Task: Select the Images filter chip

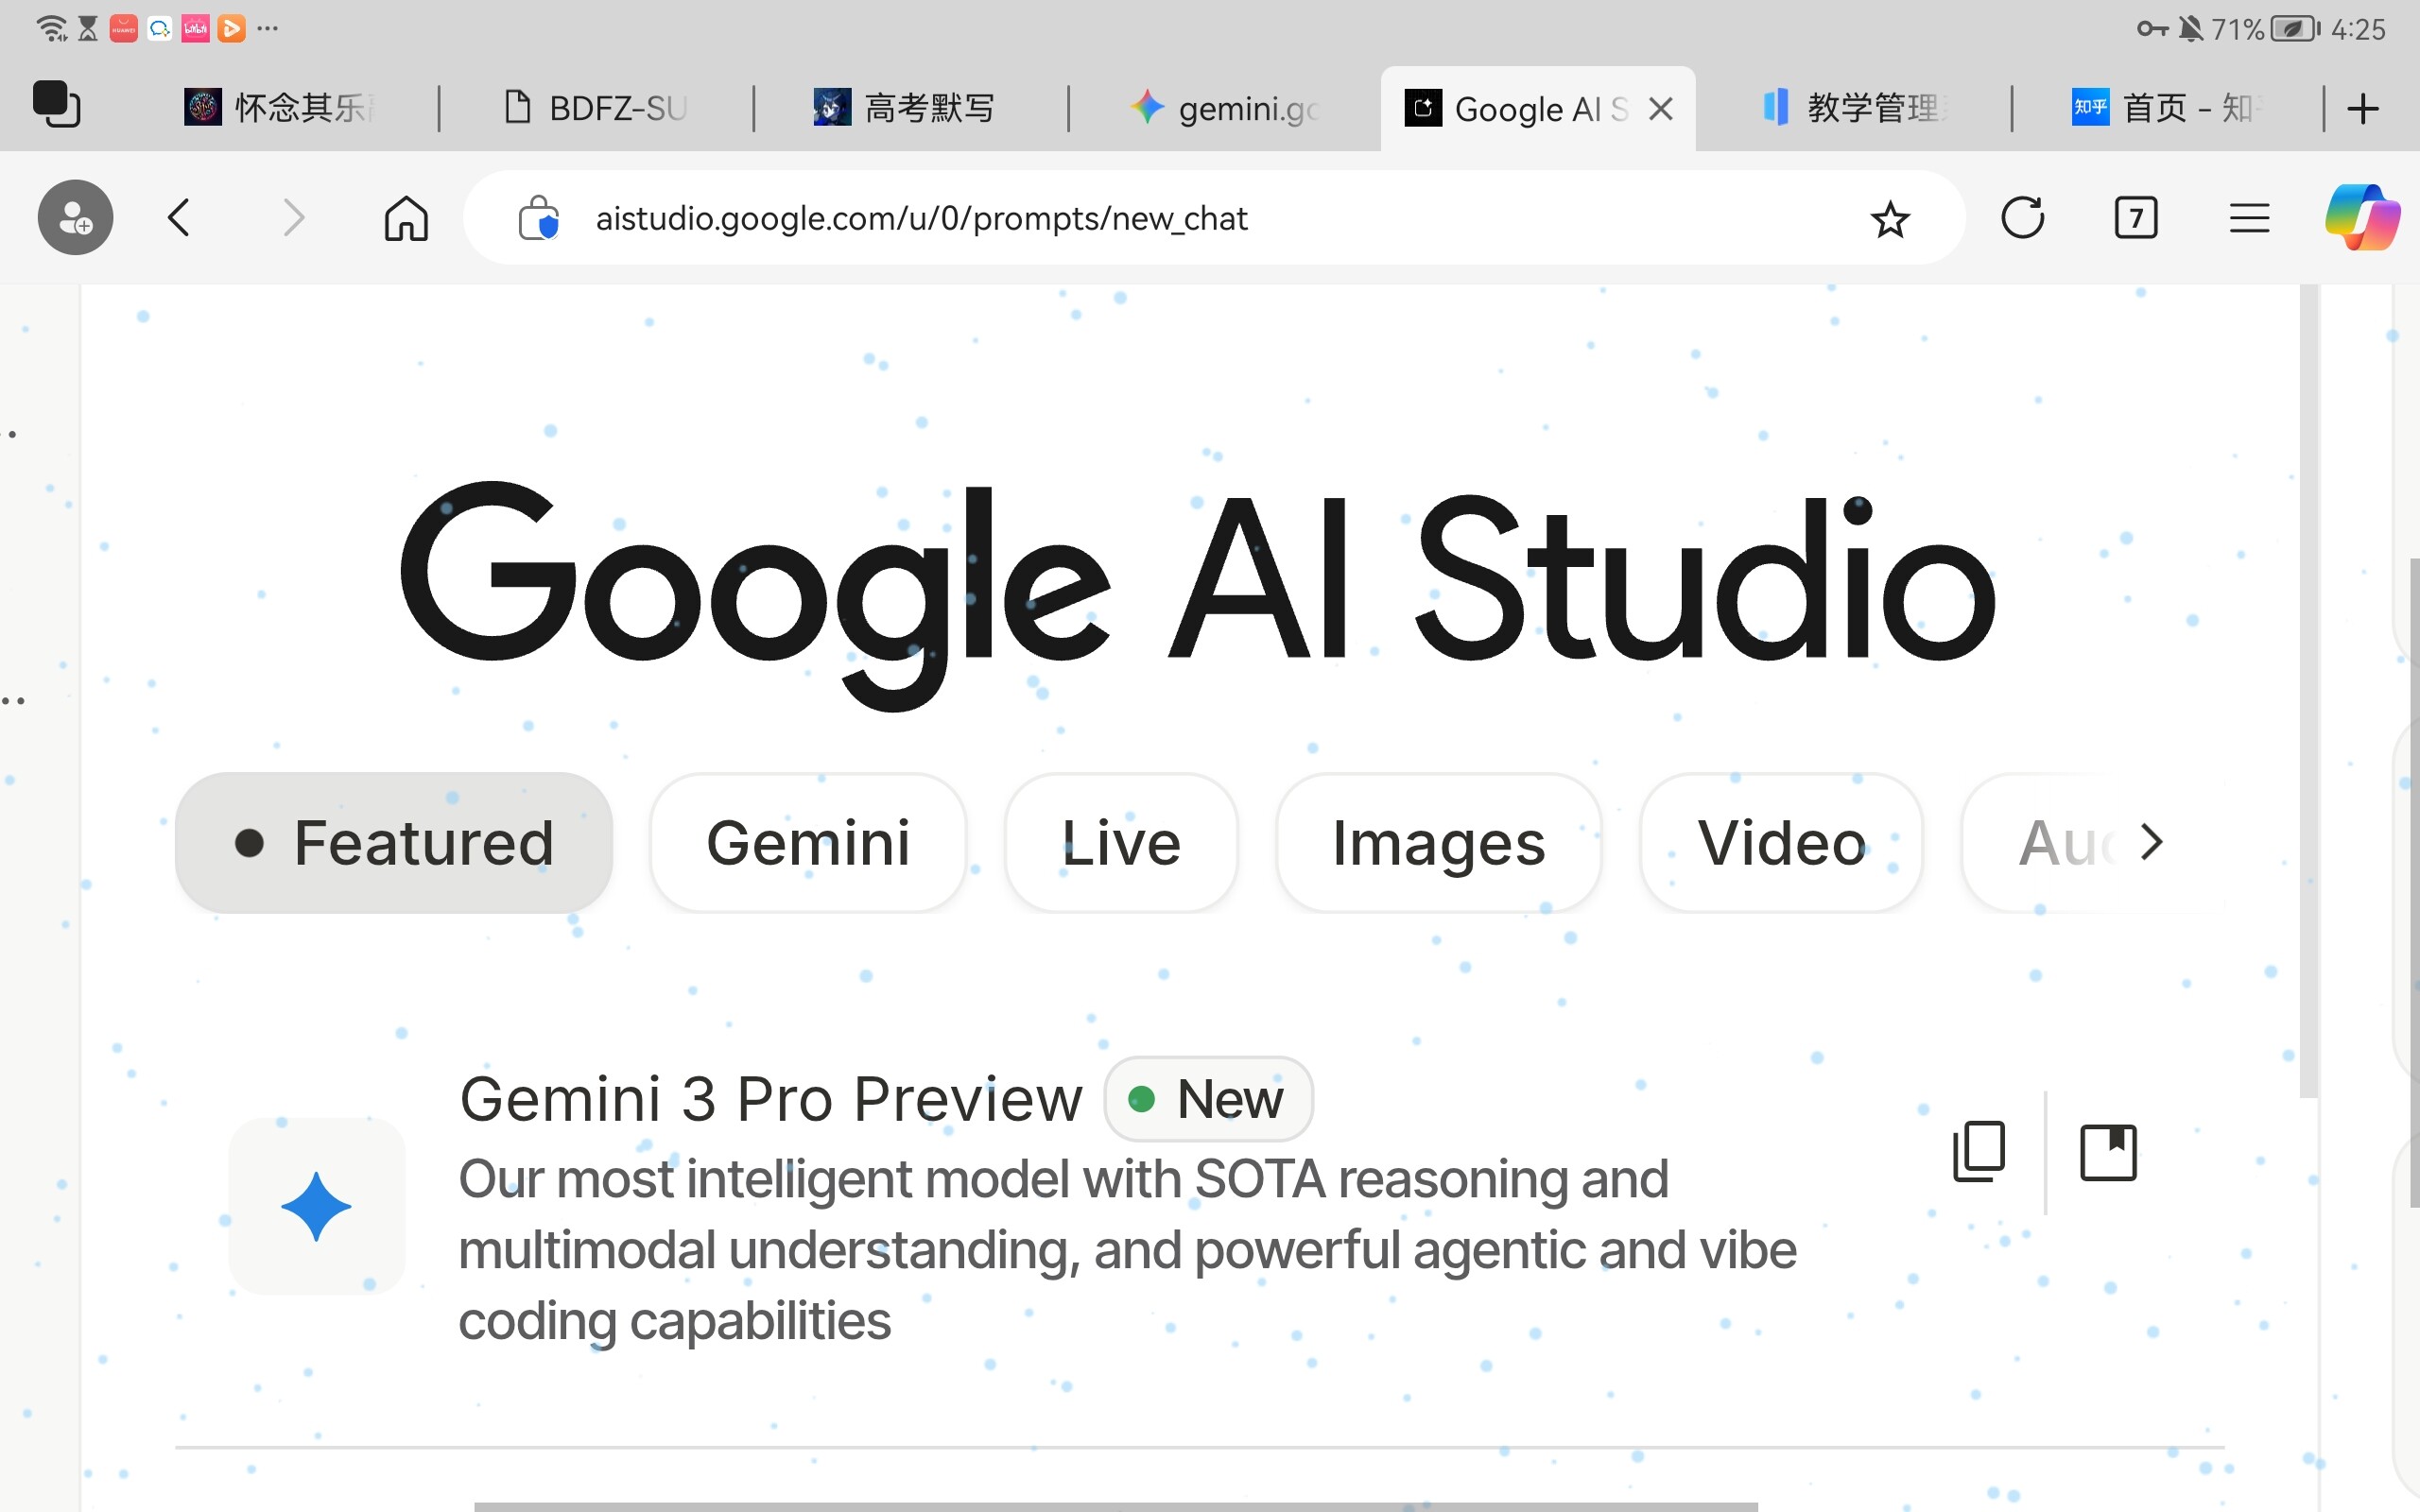Action: (1438, 843)
